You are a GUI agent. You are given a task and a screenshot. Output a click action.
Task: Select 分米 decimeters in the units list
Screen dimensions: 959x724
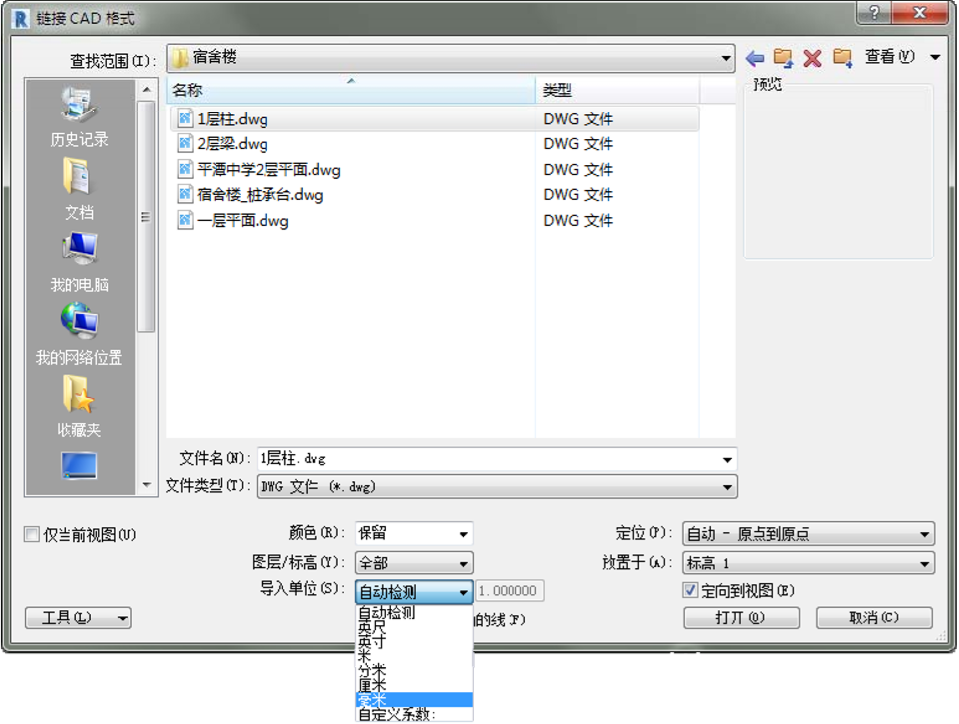pos(413,671)
